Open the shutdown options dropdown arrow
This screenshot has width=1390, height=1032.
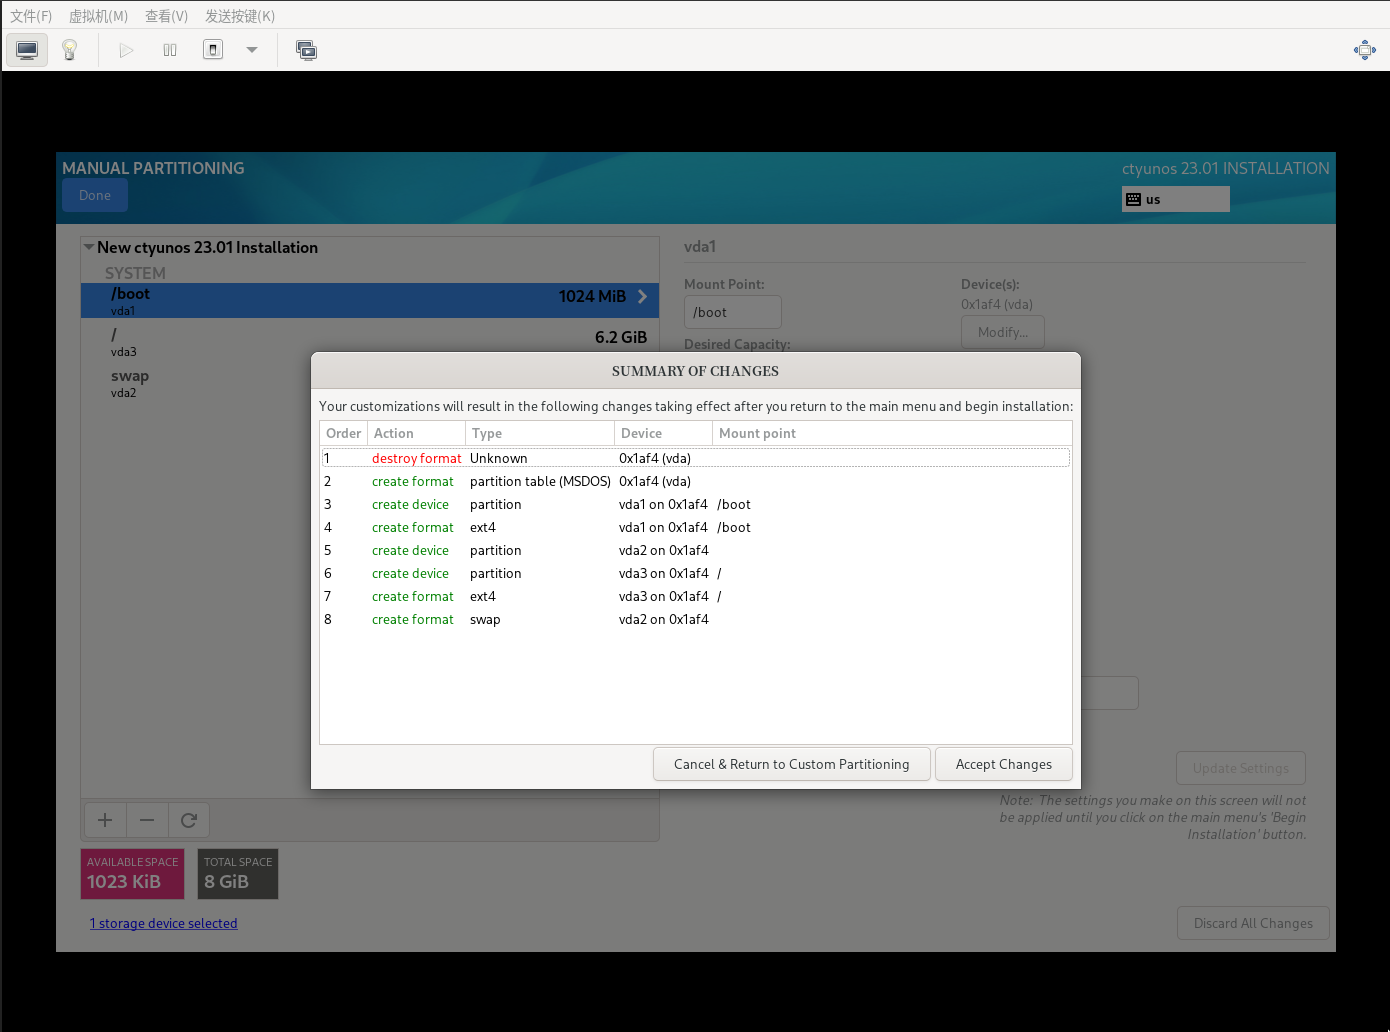pos(252,50)
